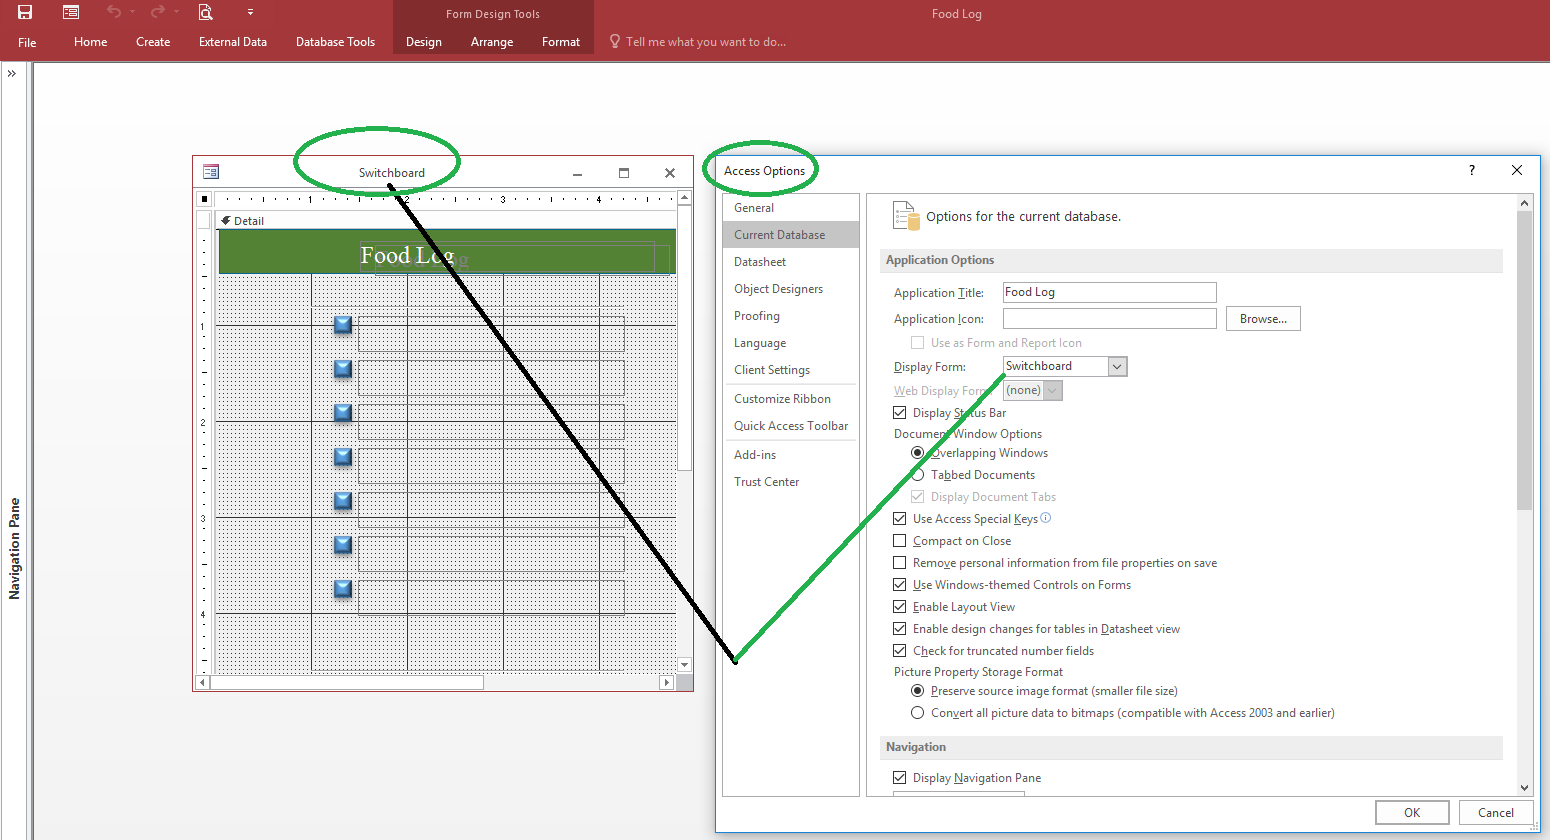Toggle Use Access Special Keys checkbox

click(x=900, y=518)
